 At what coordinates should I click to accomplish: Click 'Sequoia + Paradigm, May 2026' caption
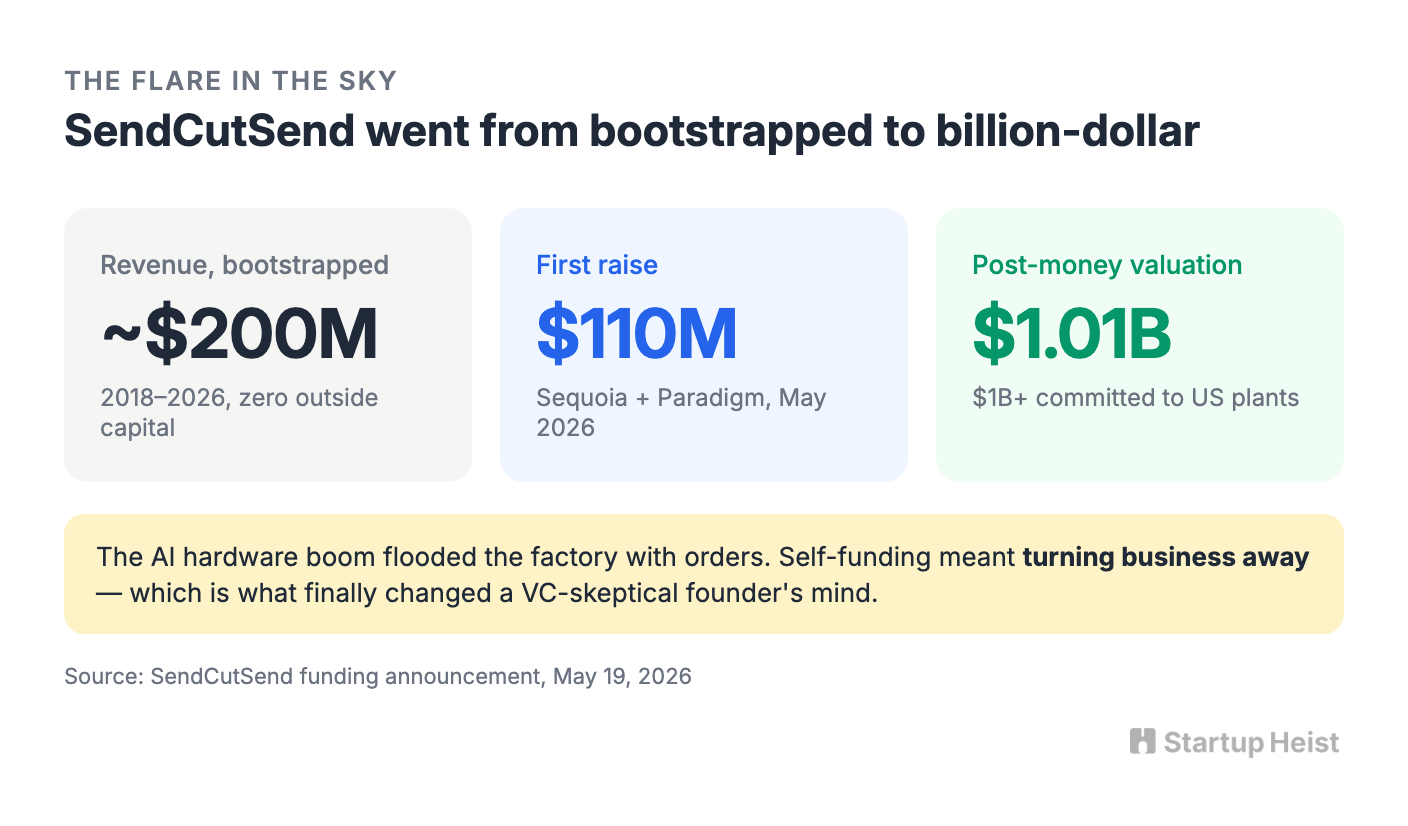pyautogui.click(x=682, y=412)
